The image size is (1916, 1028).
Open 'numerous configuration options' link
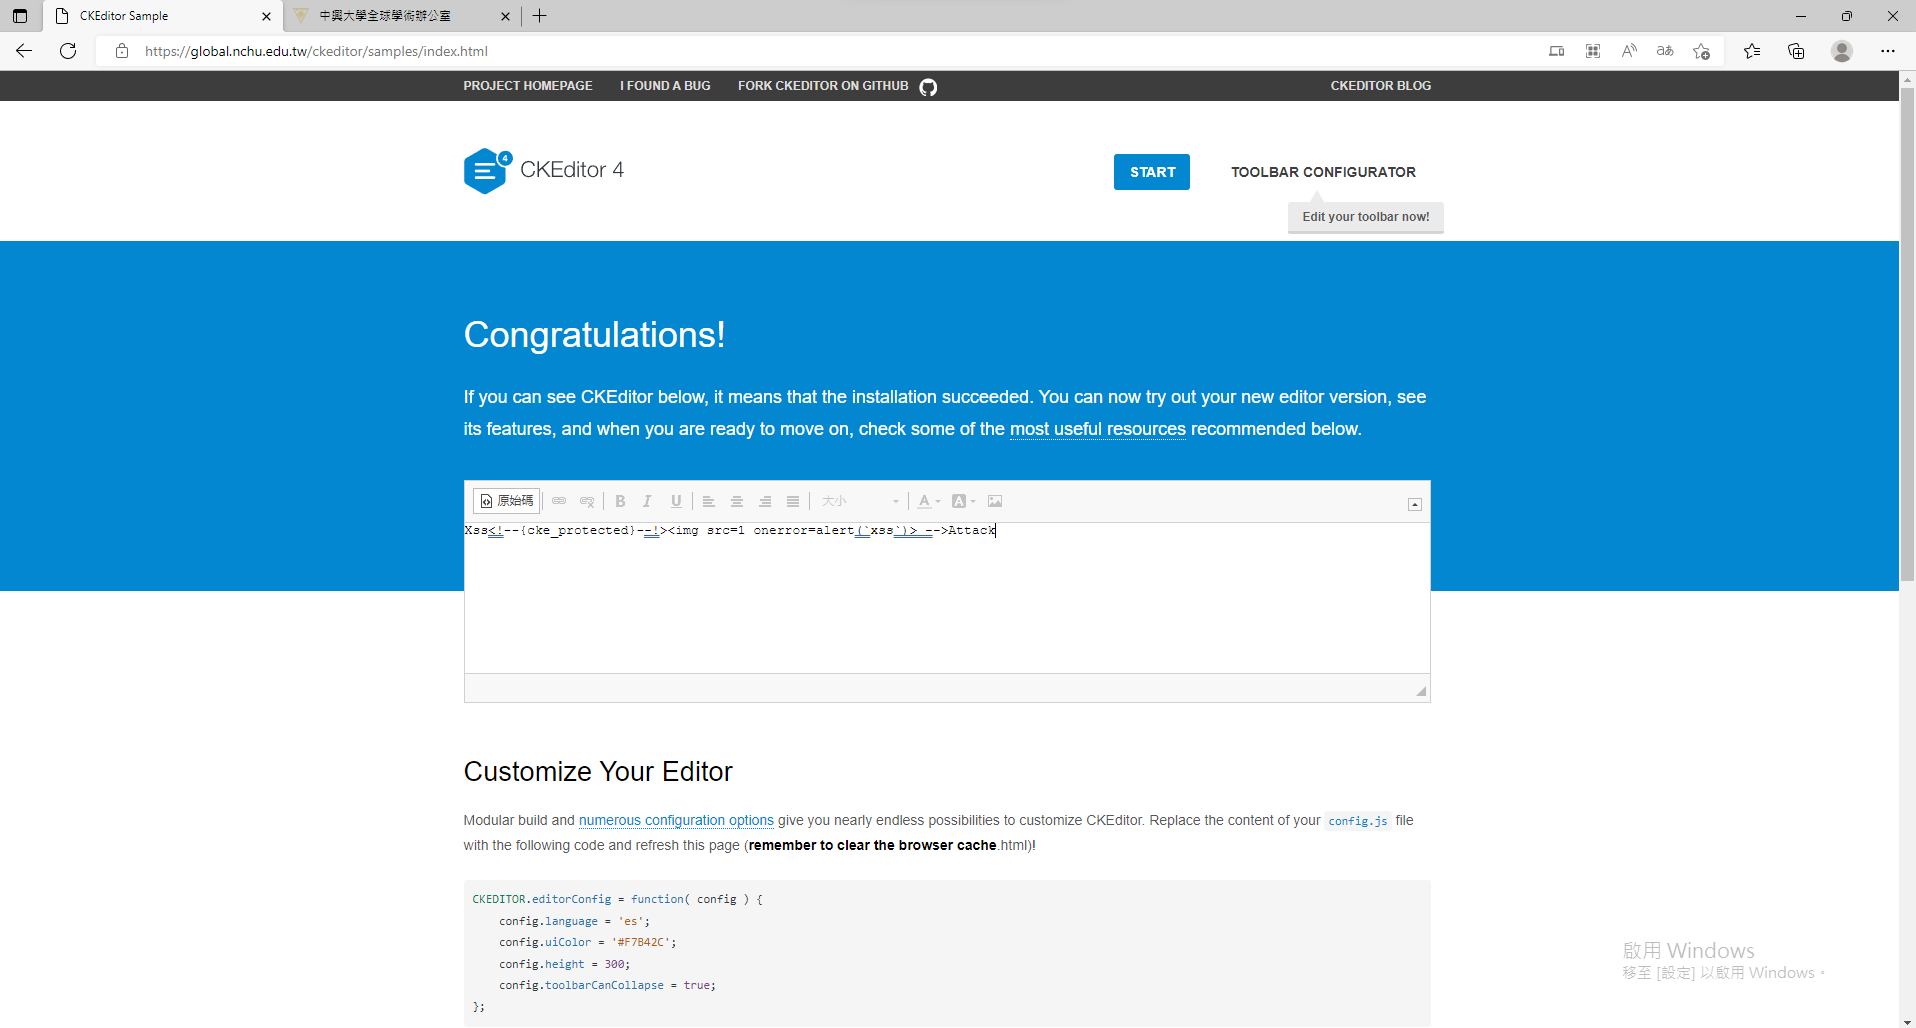point(676,820)
